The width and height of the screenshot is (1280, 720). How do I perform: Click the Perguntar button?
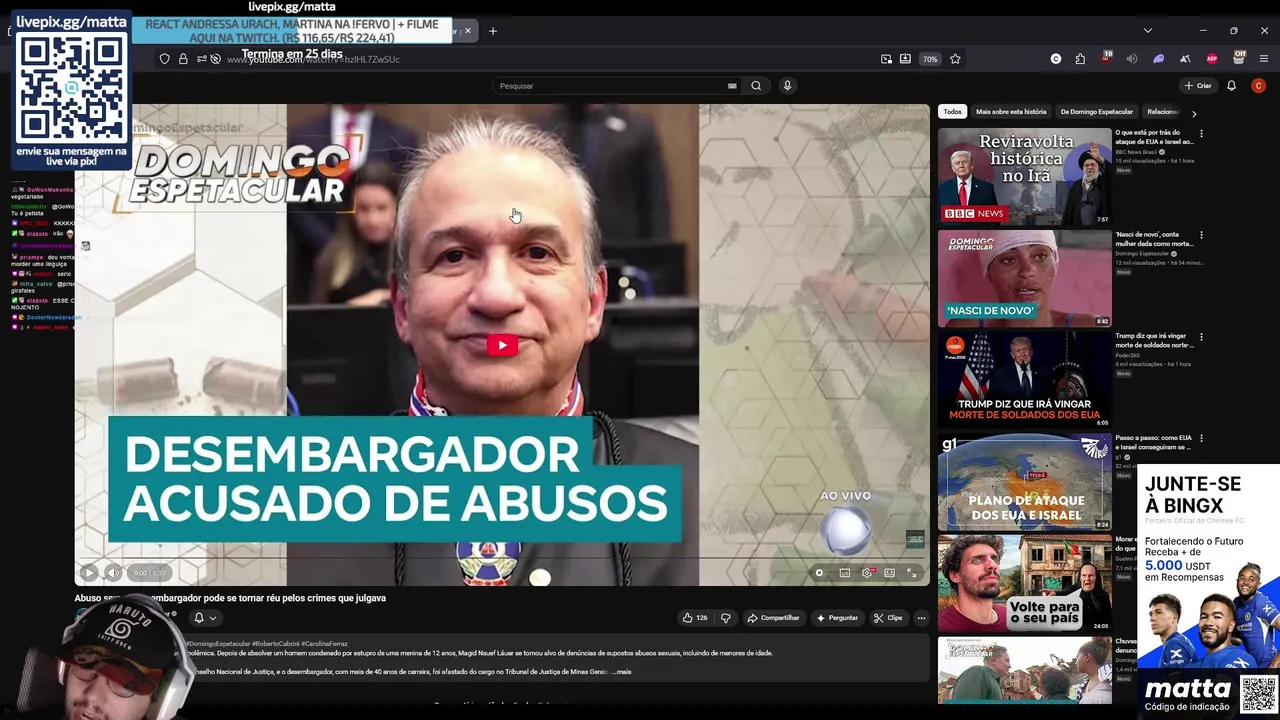coord(837,618)
